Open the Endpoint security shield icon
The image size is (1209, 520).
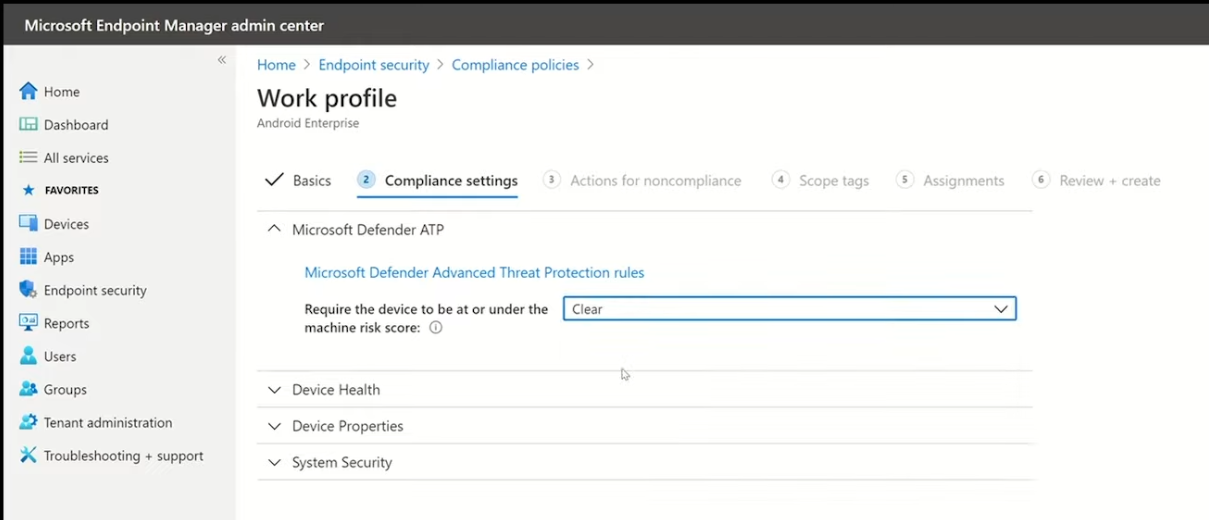[x=28, y=290]
